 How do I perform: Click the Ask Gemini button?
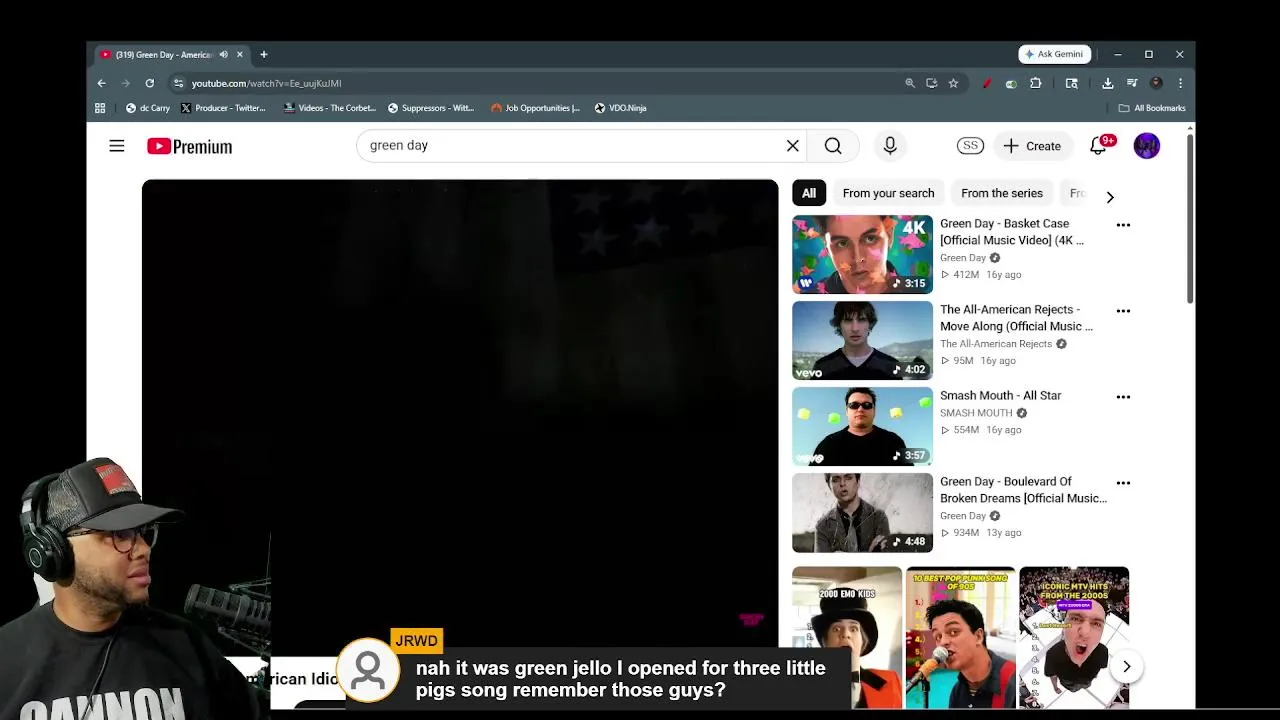(1054, 54)
